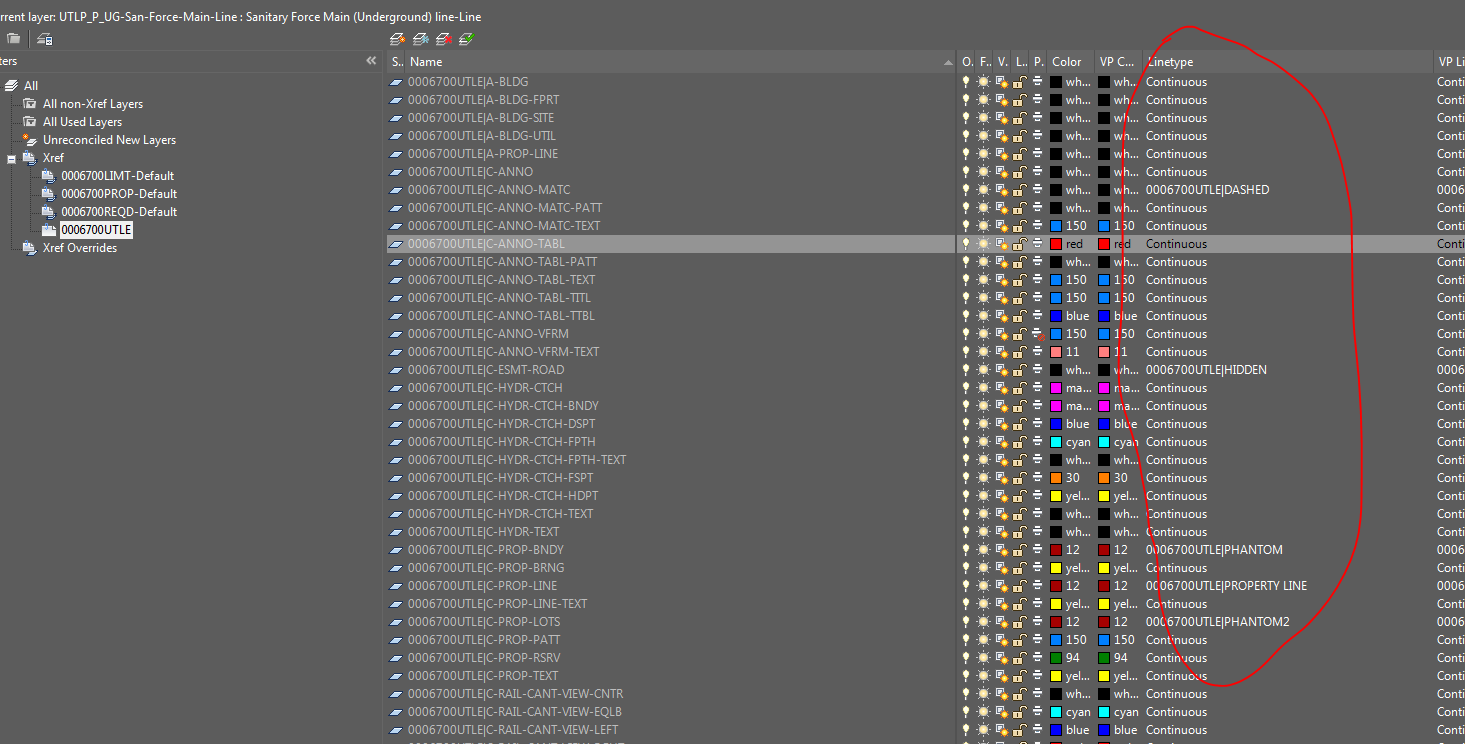Collapse the Filters panel with double chevron
Viewport: 1465px width, 744px height.
click(372, 61)
